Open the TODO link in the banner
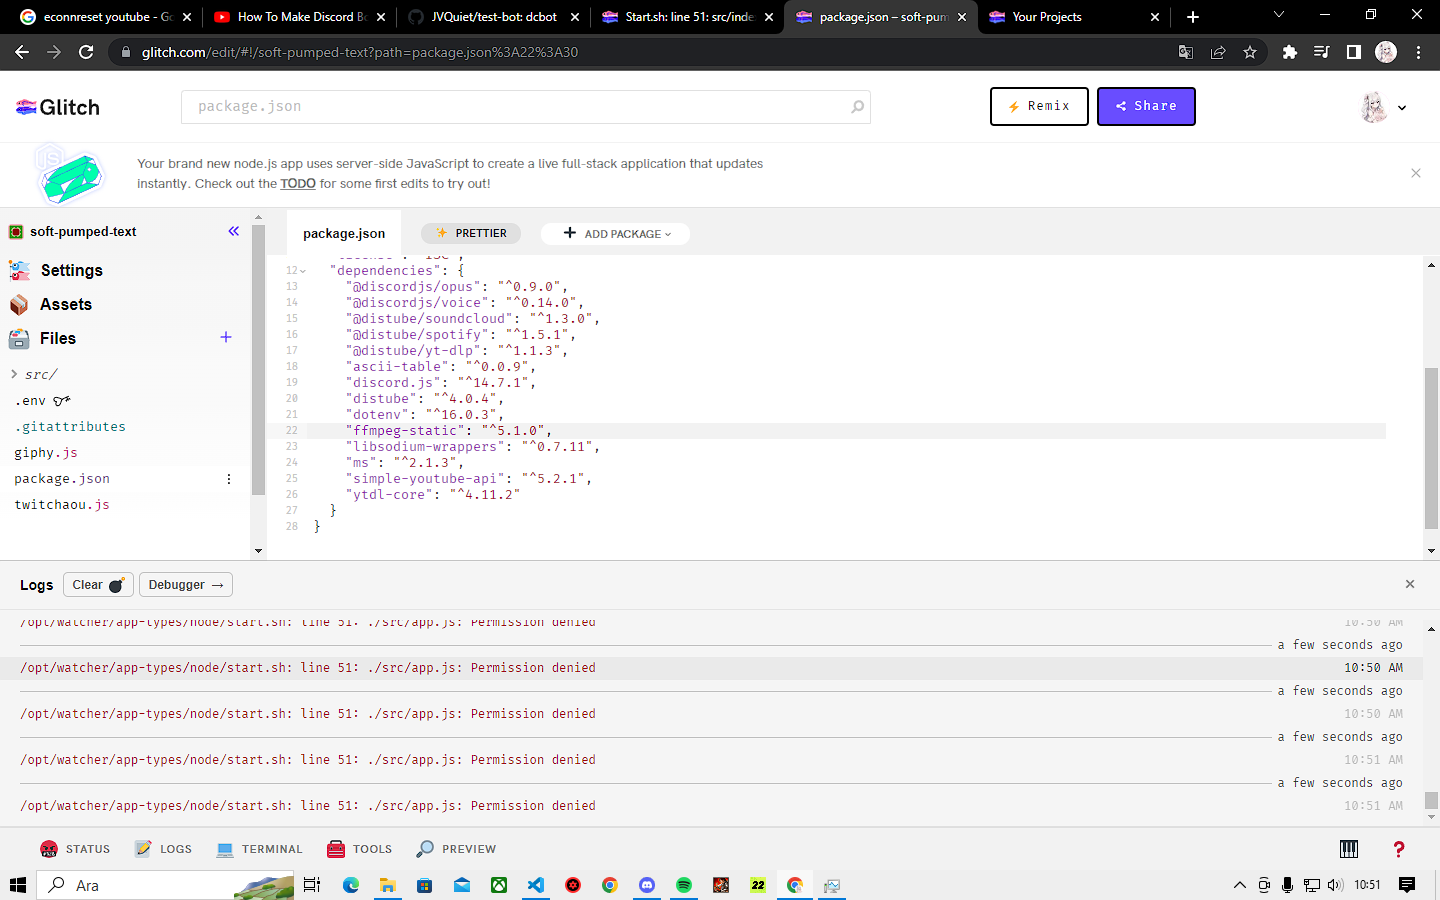The image size is (1440, 900). coord(298,184)
